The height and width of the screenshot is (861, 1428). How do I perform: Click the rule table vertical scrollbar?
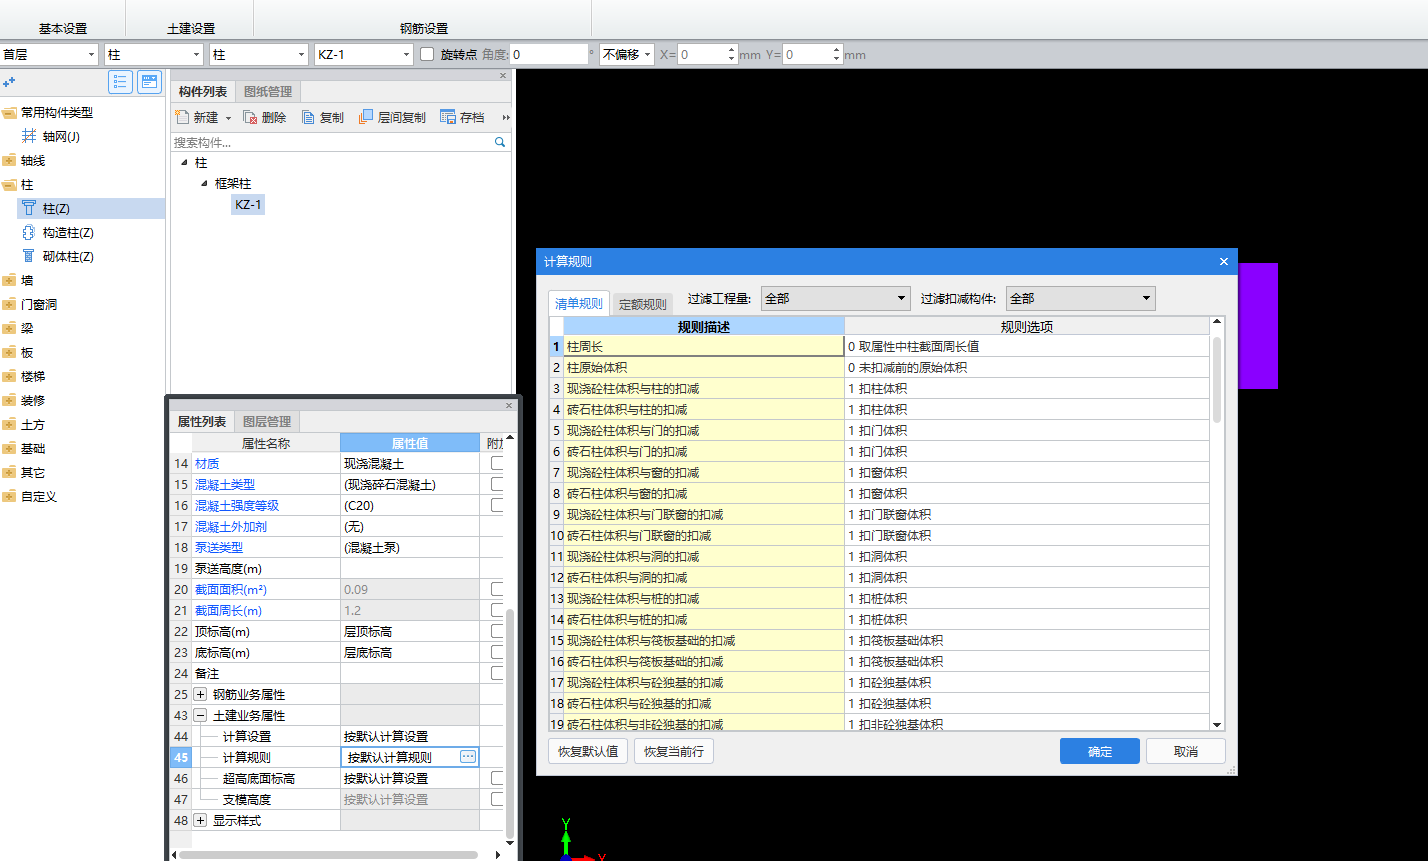(x=1217, y=380)
